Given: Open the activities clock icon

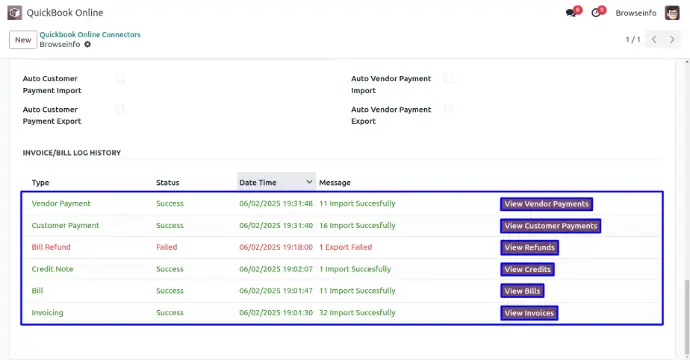Looking at the screenshot, I should [x=596, y=13].
